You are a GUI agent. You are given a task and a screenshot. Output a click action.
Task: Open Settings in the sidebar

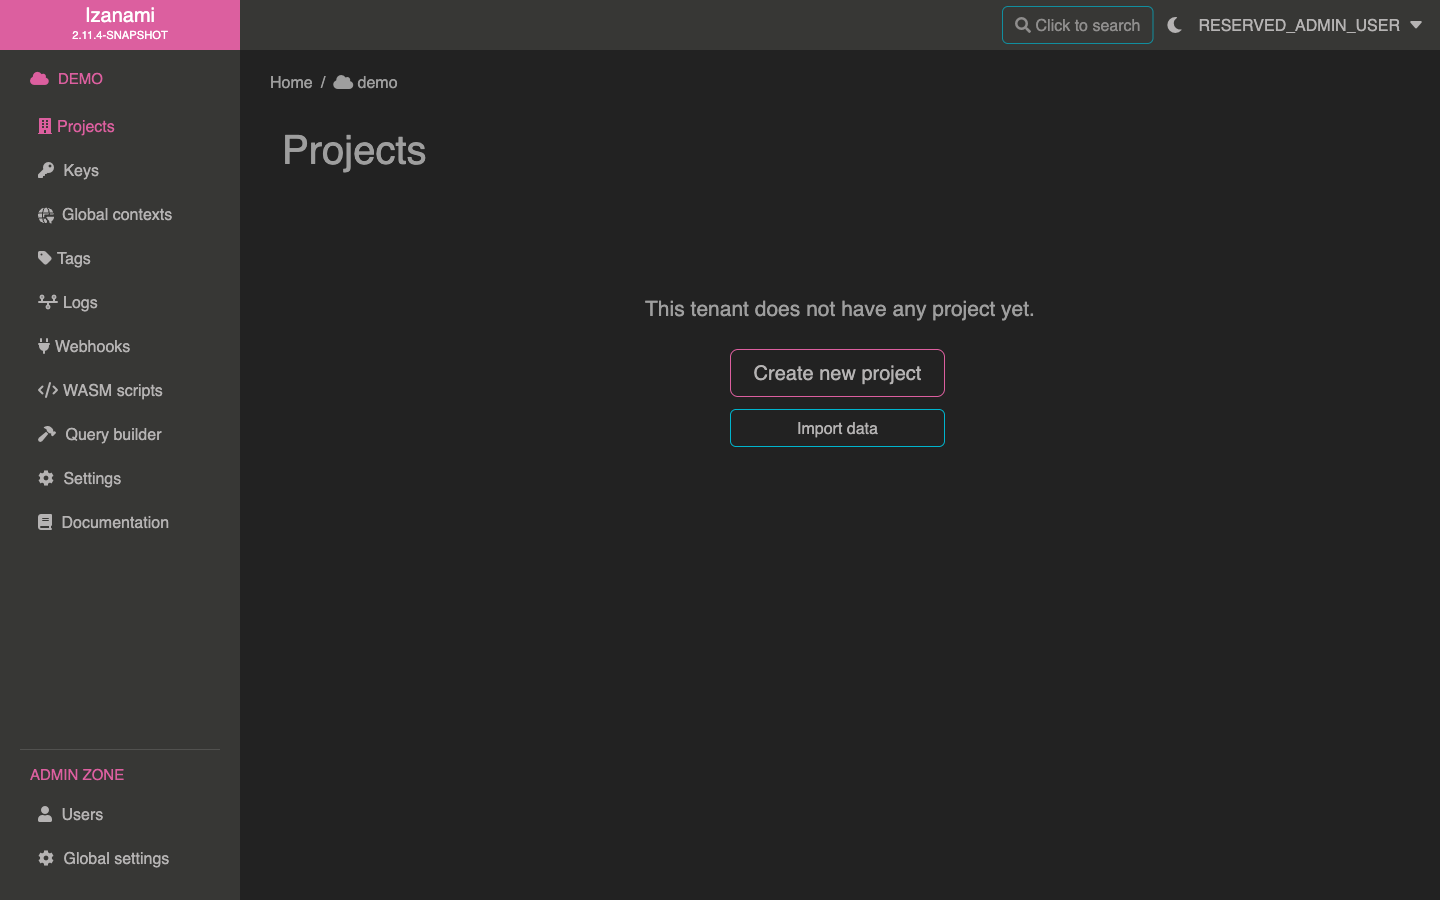pyautogui.click(x=92, y=478)
